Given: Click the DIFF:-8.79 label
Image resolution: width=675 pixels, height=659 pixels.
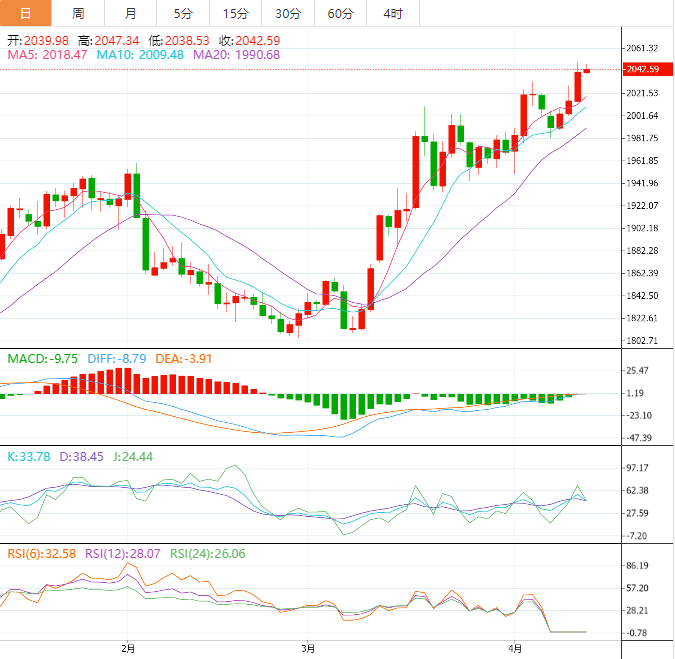Looking at the screenshot, I should pyautogui.click(x=117, y=359).
